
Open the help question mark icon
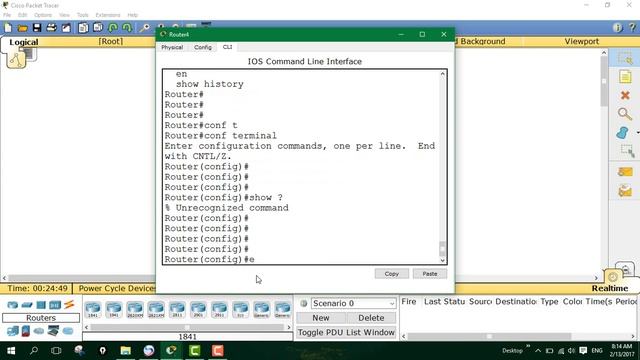pyautogui.click(x=632, y=27)
